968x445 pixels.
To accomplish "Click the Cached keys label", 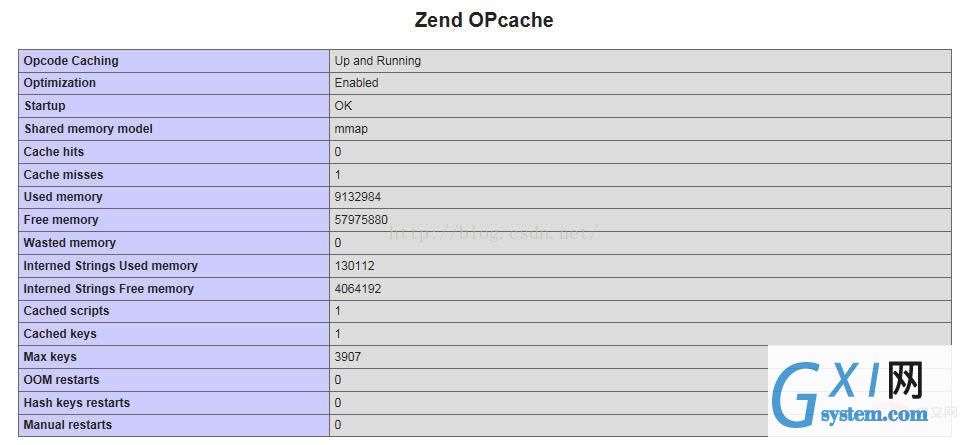I will tap(60, 334).
